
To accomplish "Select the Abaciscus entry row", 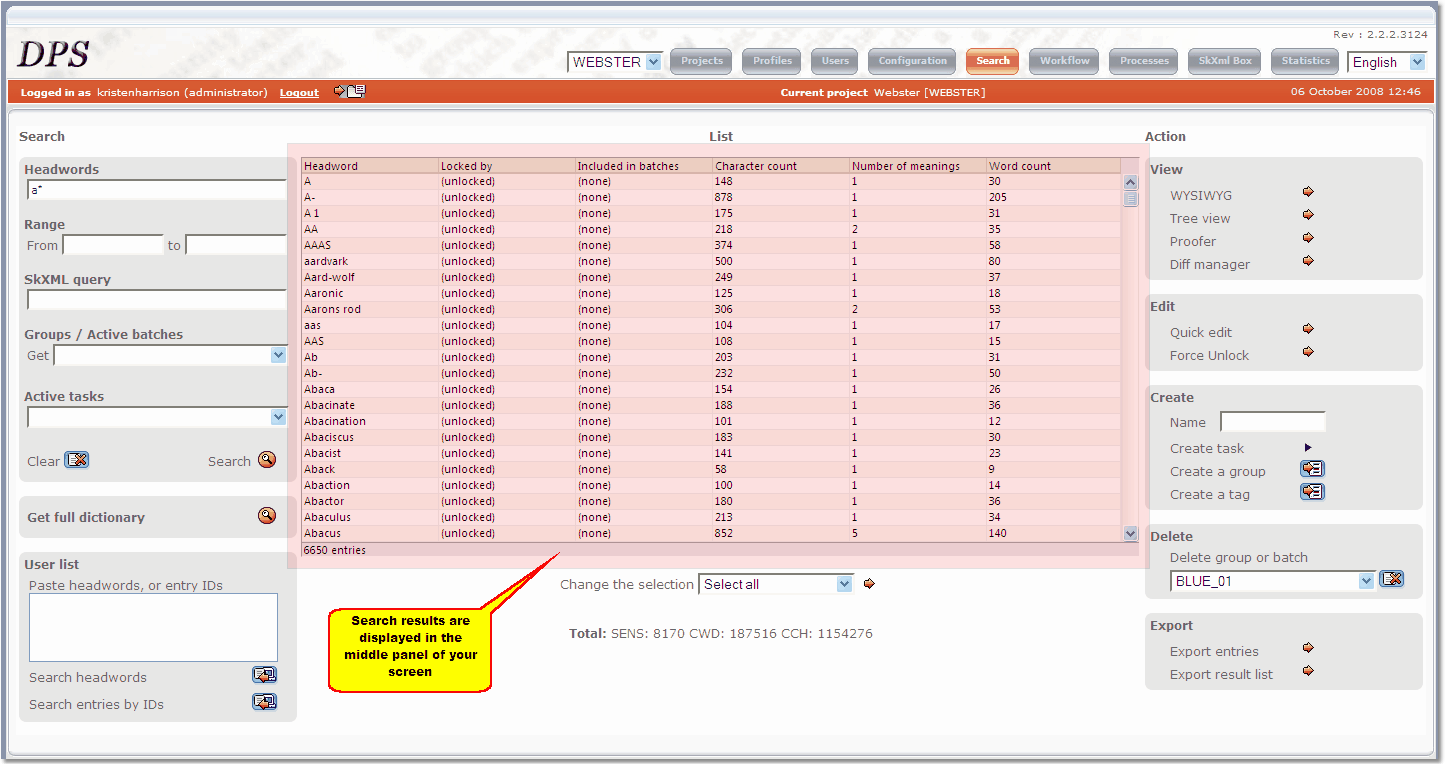I will pyautogui.click(x=711, y=437).
